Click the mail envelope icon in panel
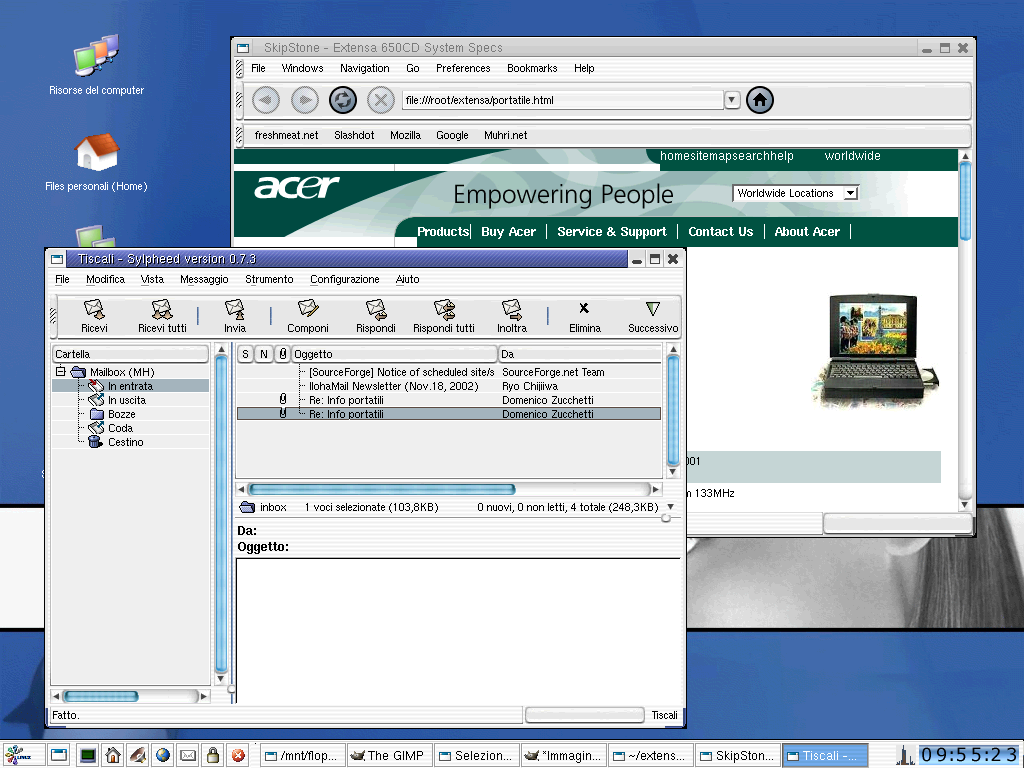This screenshot has height=768, width=1024. [188, 756]
